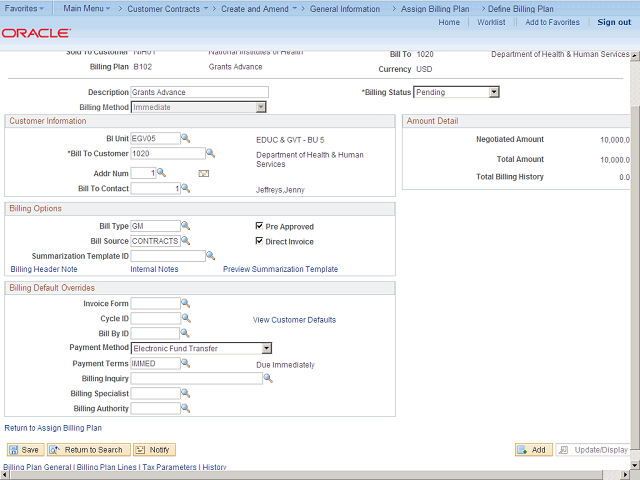Open the Billing Status dropdown
Viewport: 640px width, 480px height.
pyautogui.click(x=493, y=92)
